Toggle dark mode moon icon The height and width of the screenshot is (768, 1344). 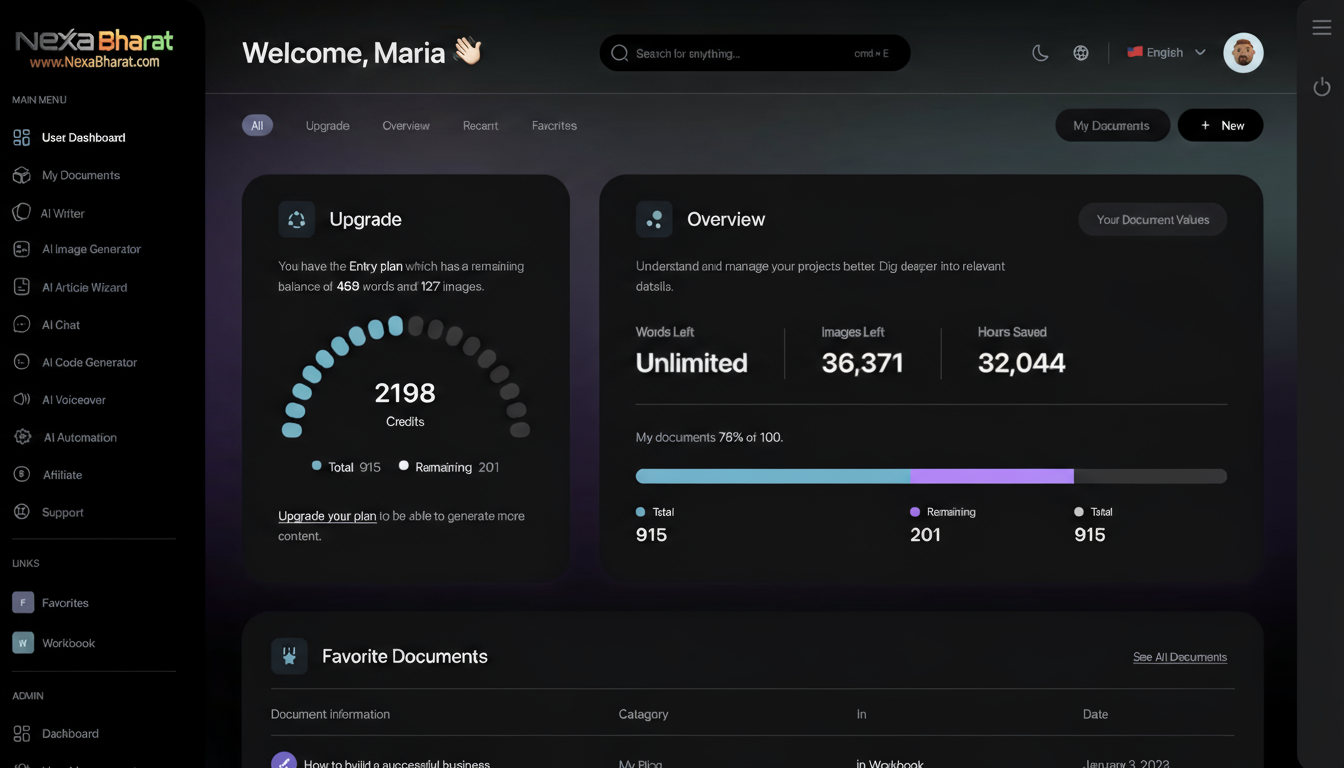[1040, 53]
